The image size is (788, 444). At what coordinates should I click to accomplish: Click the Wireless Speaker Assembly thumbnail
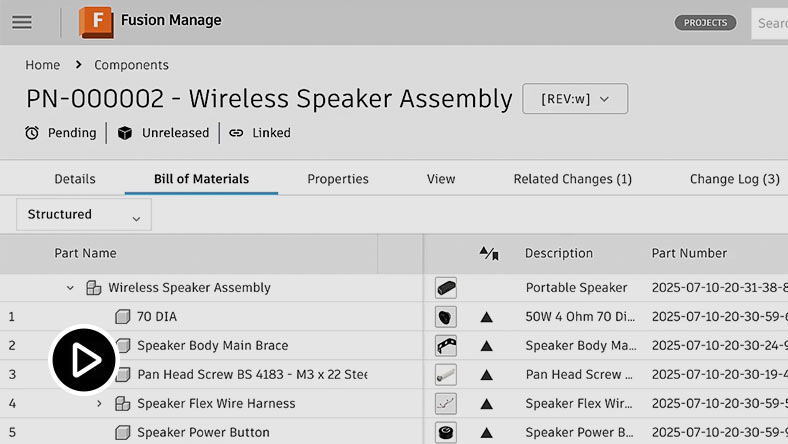[446, 288]
